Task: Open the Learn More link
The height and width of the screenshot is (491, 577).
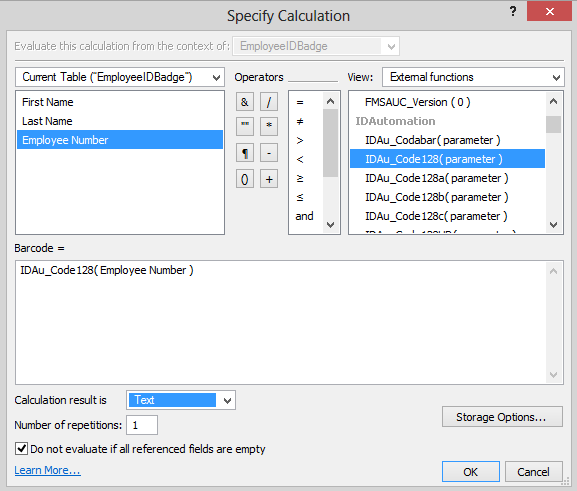Action: [x=47, y=470]
